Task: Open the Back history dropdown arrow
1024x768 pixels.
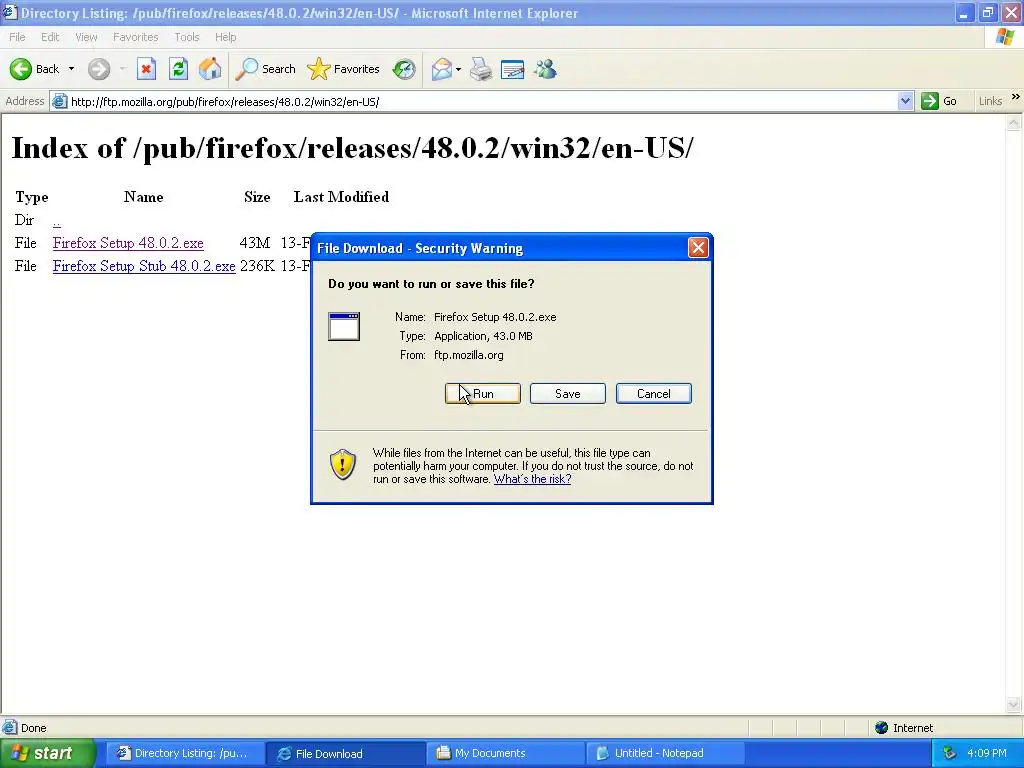Action: tap(71, 69)
